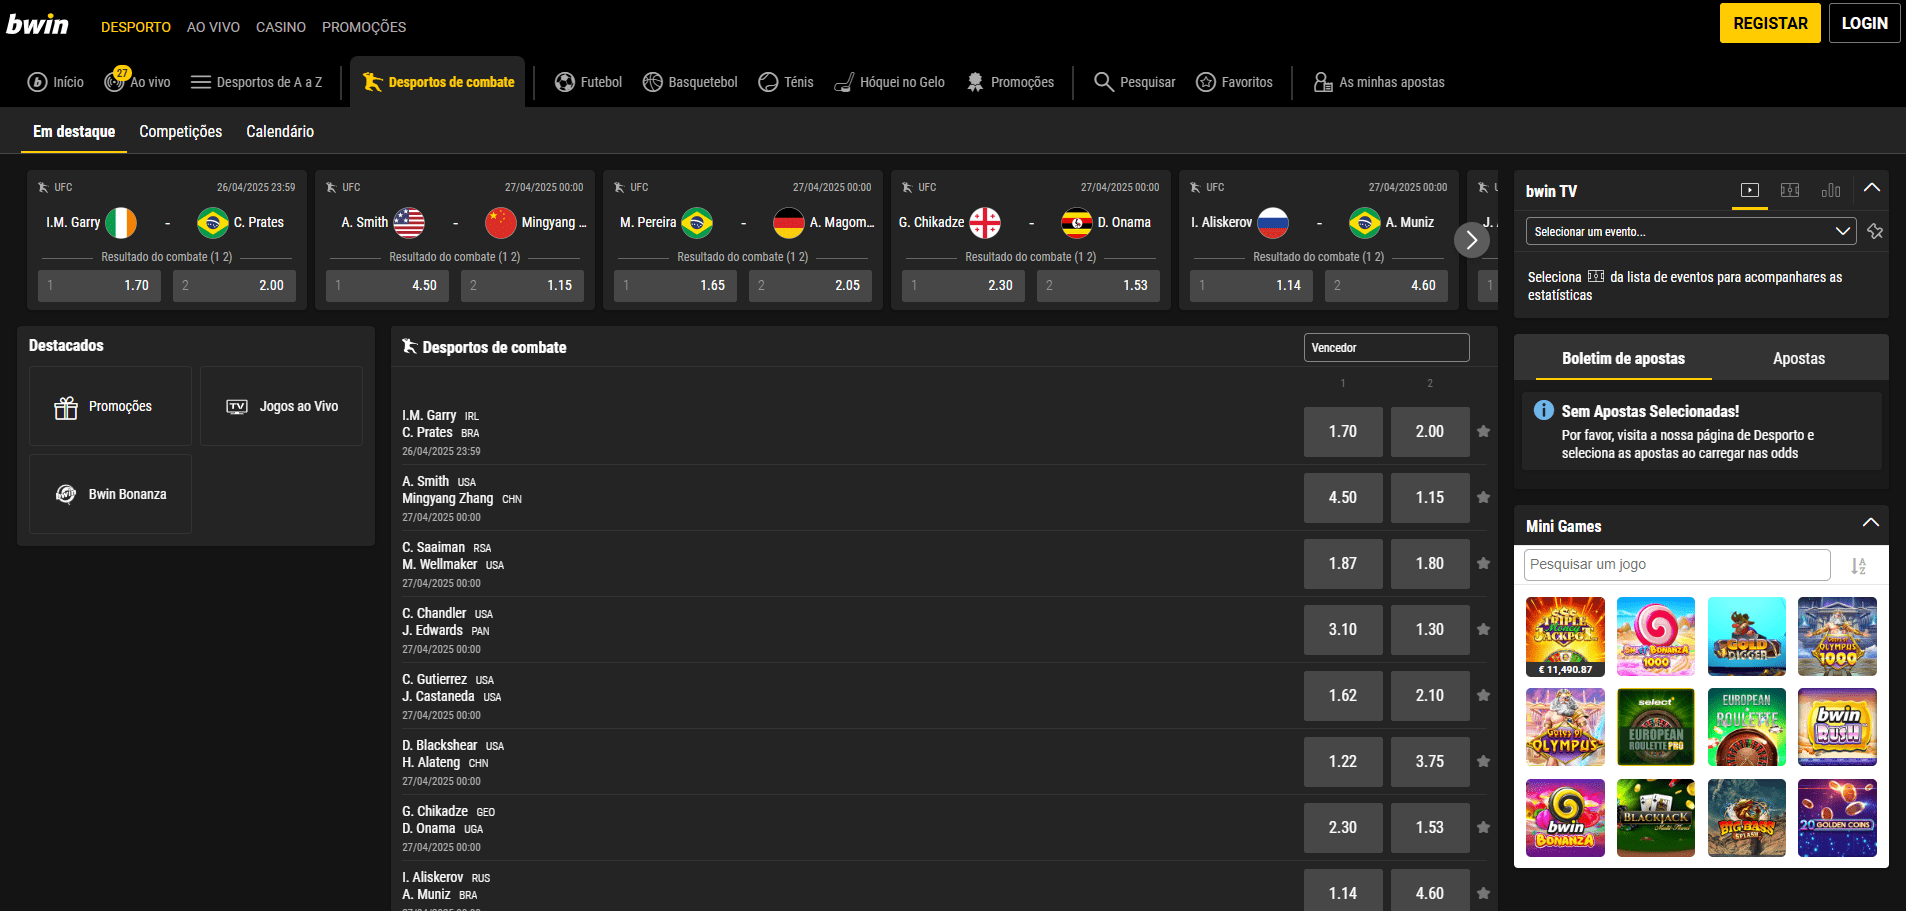
Task: Click the bwin logo
Action: (x=38, y=24)
